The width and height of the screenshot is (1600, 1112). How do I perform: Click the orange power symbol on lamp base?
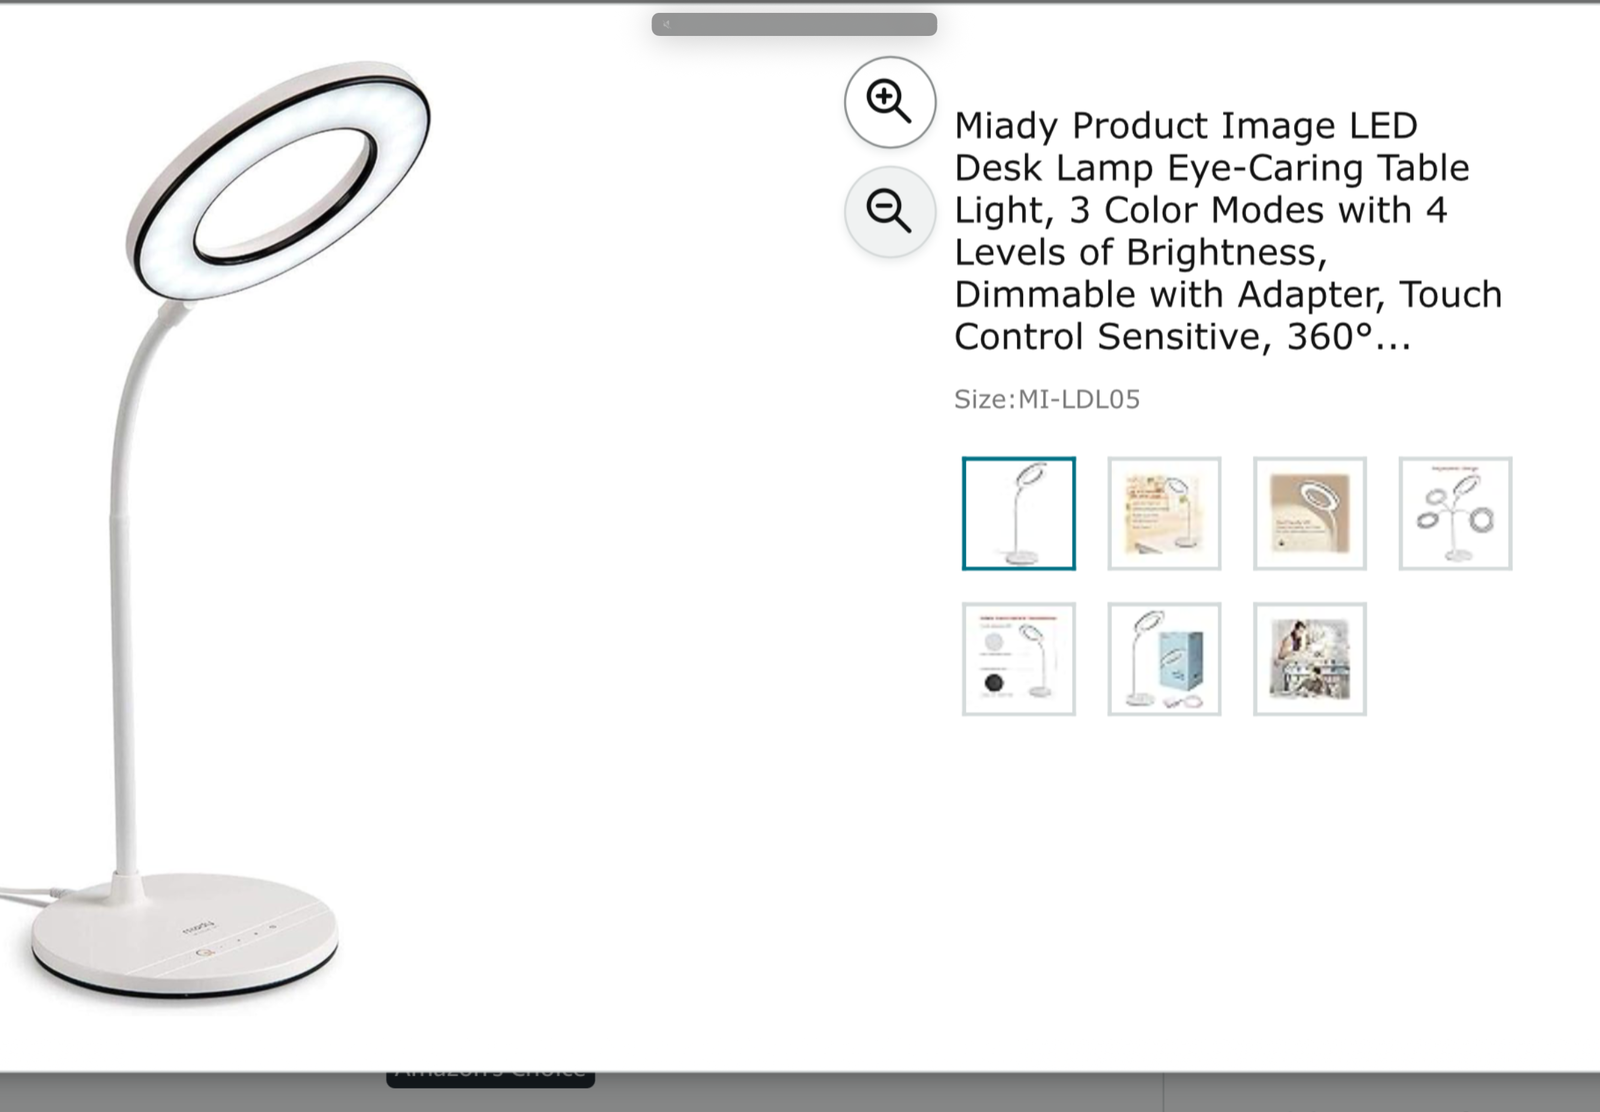tap(204, 952)
